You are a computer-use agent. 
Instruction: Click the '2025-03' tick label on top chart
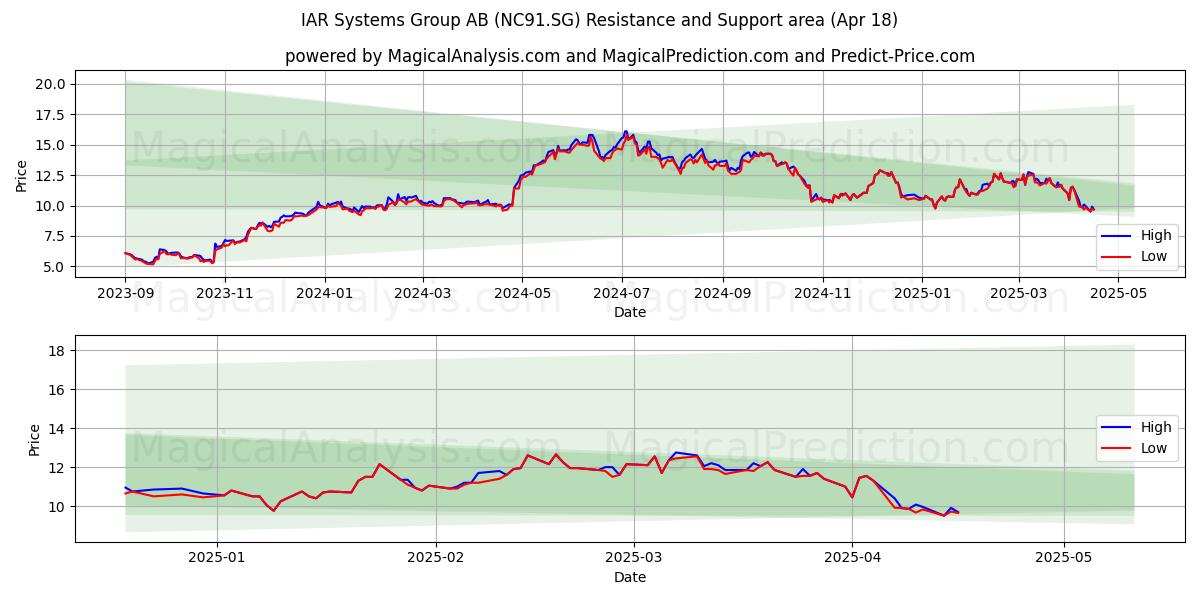pyautogui.click(x=1018, y=295)
